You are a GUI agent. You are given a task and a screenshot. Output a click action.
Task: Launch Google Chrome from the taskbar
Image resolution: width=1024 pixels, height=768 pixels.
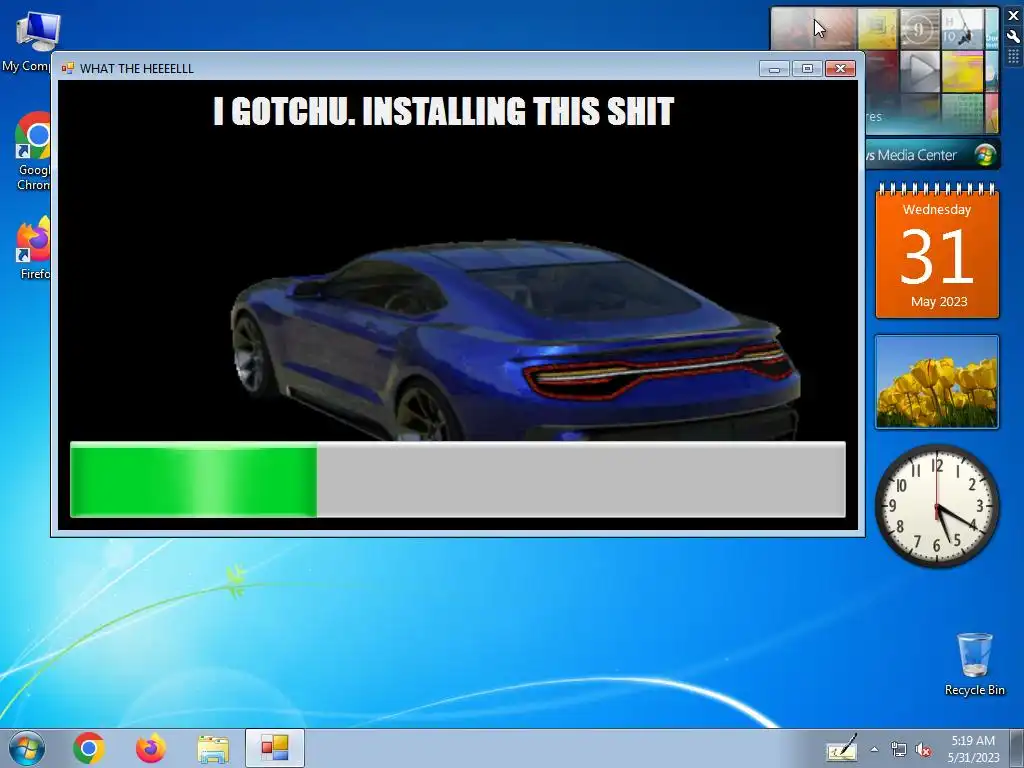89,748
